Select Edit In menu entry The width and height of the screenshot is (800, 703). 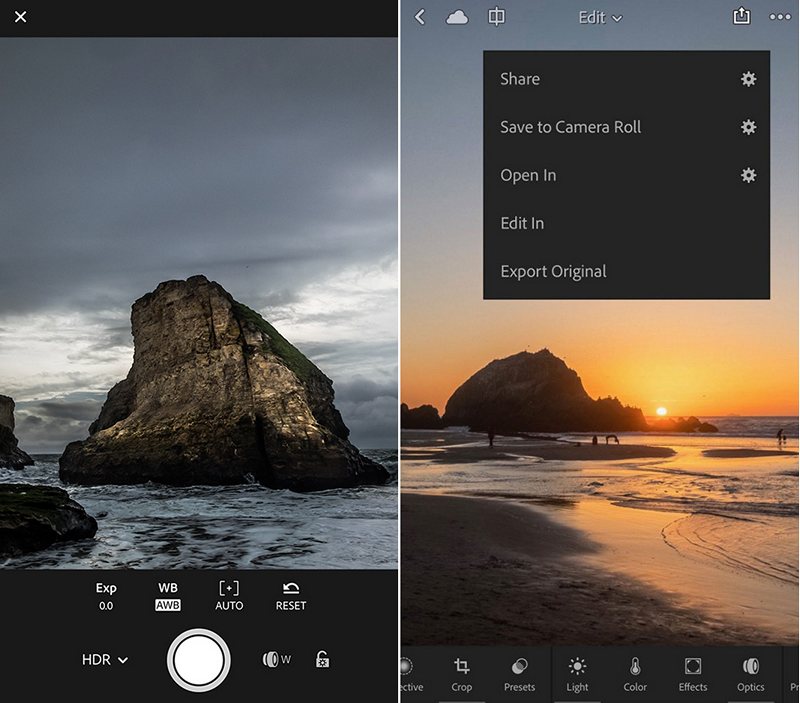[522, 223]
